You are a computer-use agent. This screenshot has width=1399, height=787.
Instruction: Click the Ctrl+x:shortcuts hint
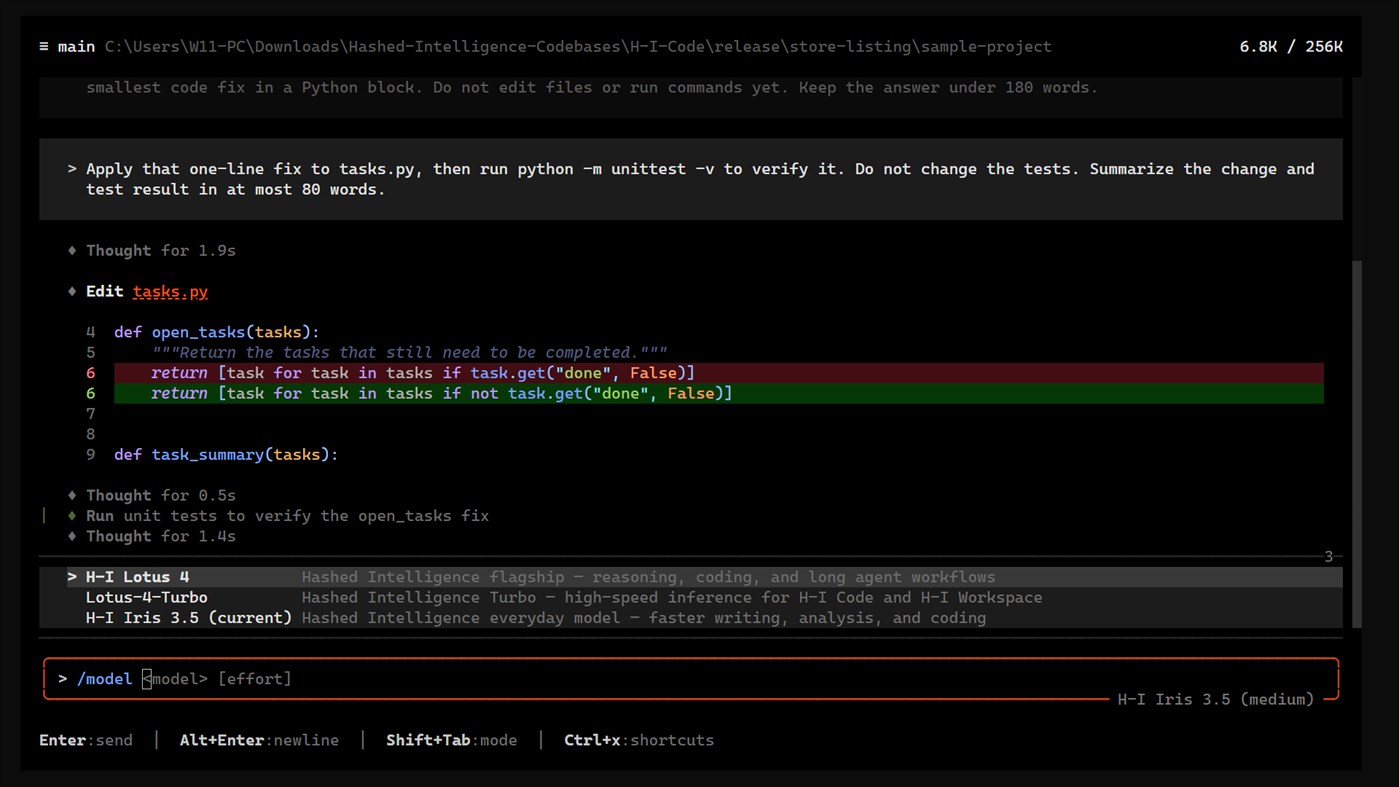[639, 740]
